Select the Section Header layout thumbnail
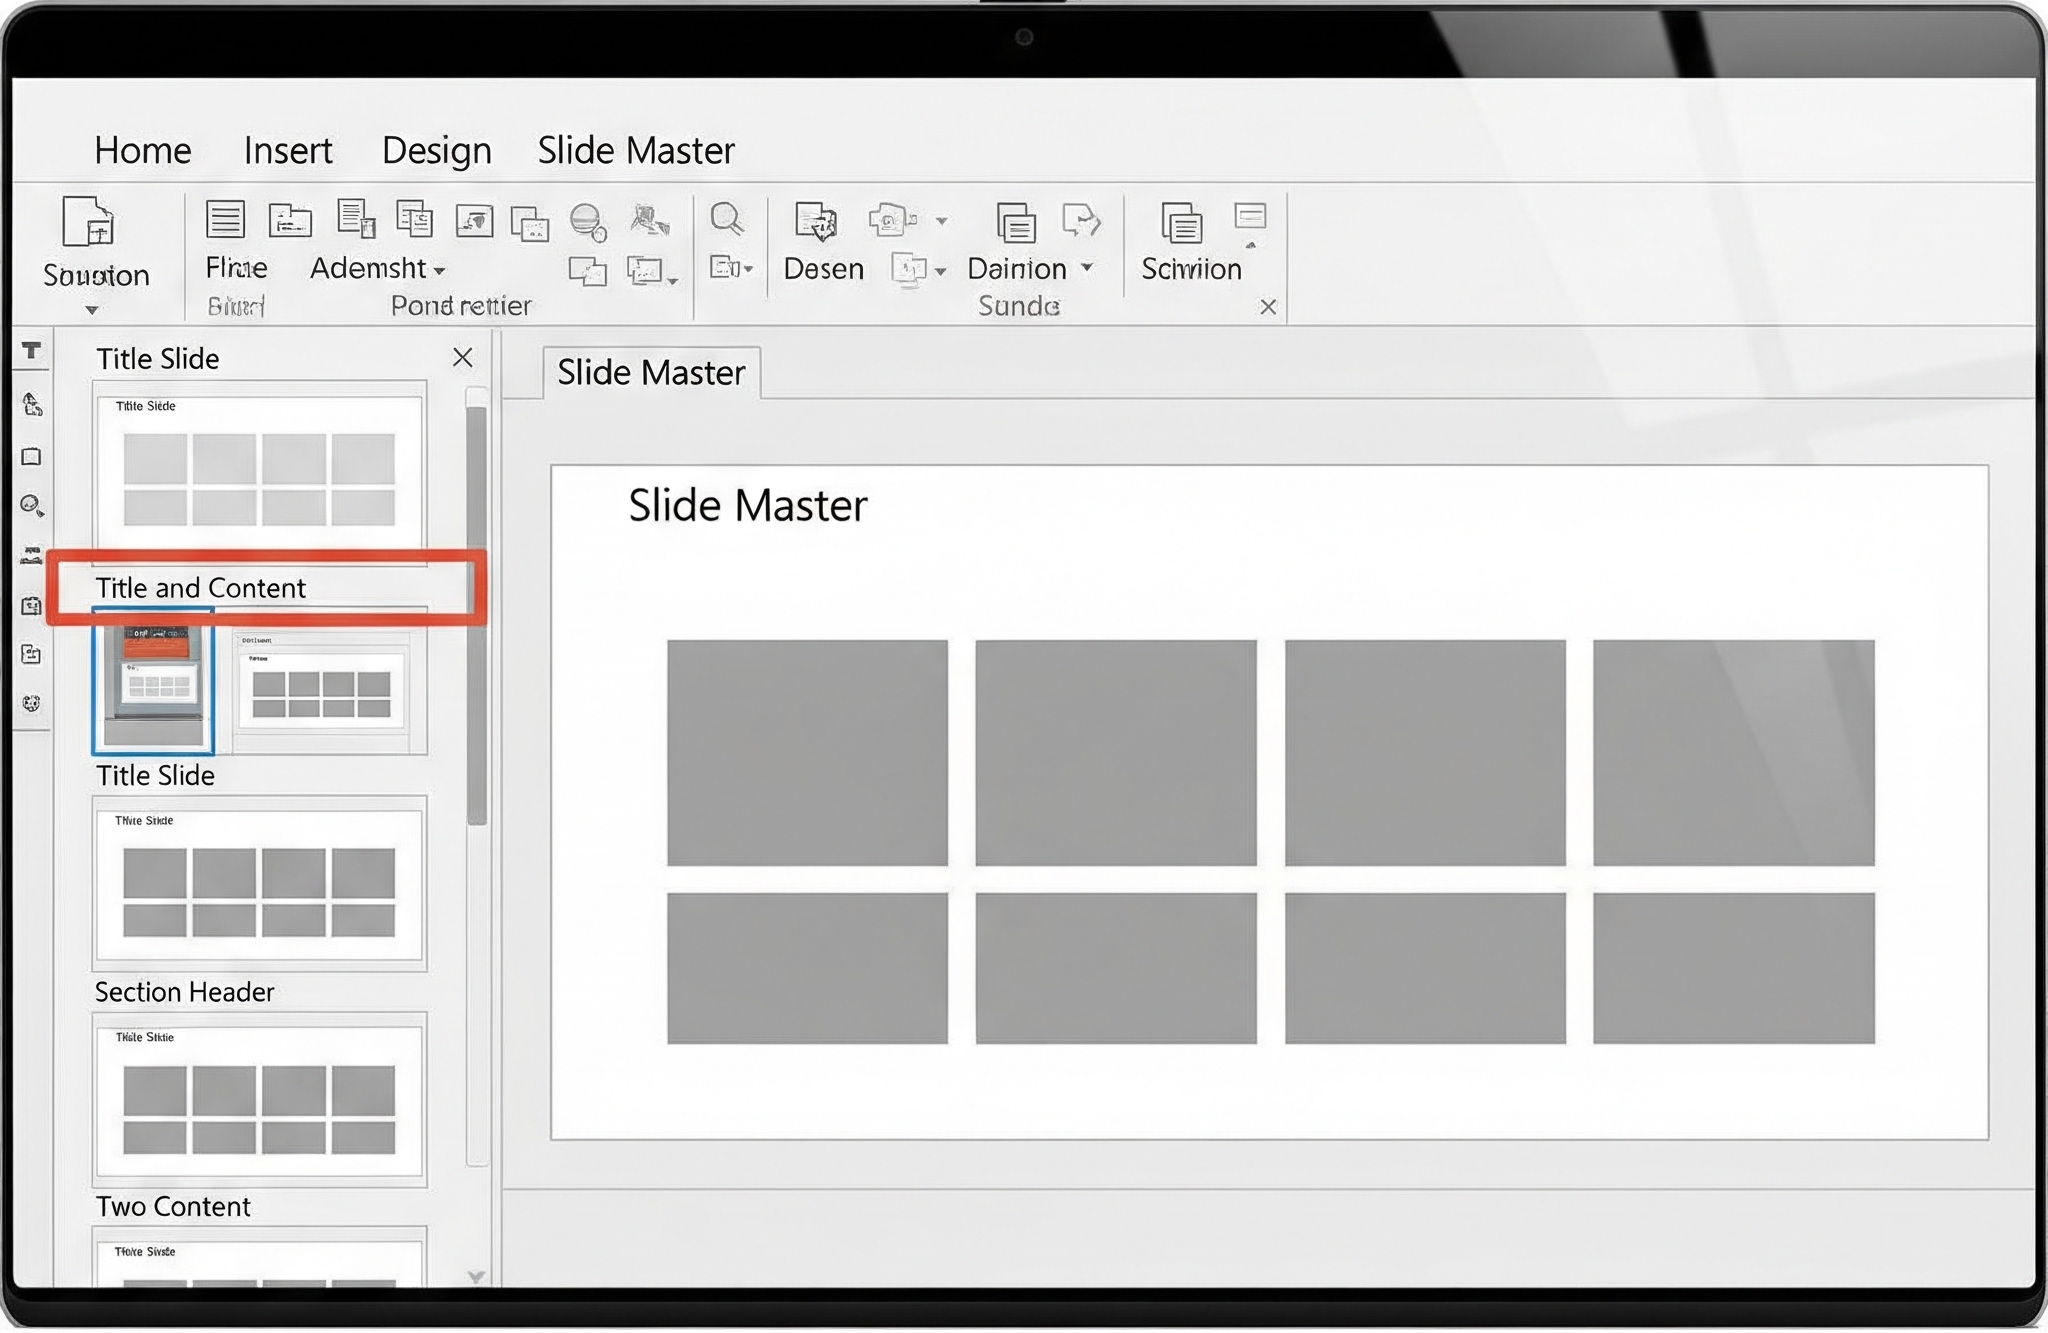The width and height of the screenshot is (2048, 1333). coord(259,1098)
